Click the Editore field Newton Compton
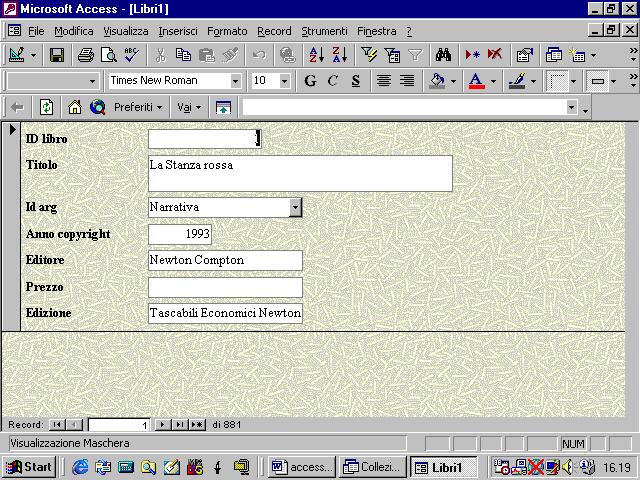 pyautogui.click(x=225, y=260)
